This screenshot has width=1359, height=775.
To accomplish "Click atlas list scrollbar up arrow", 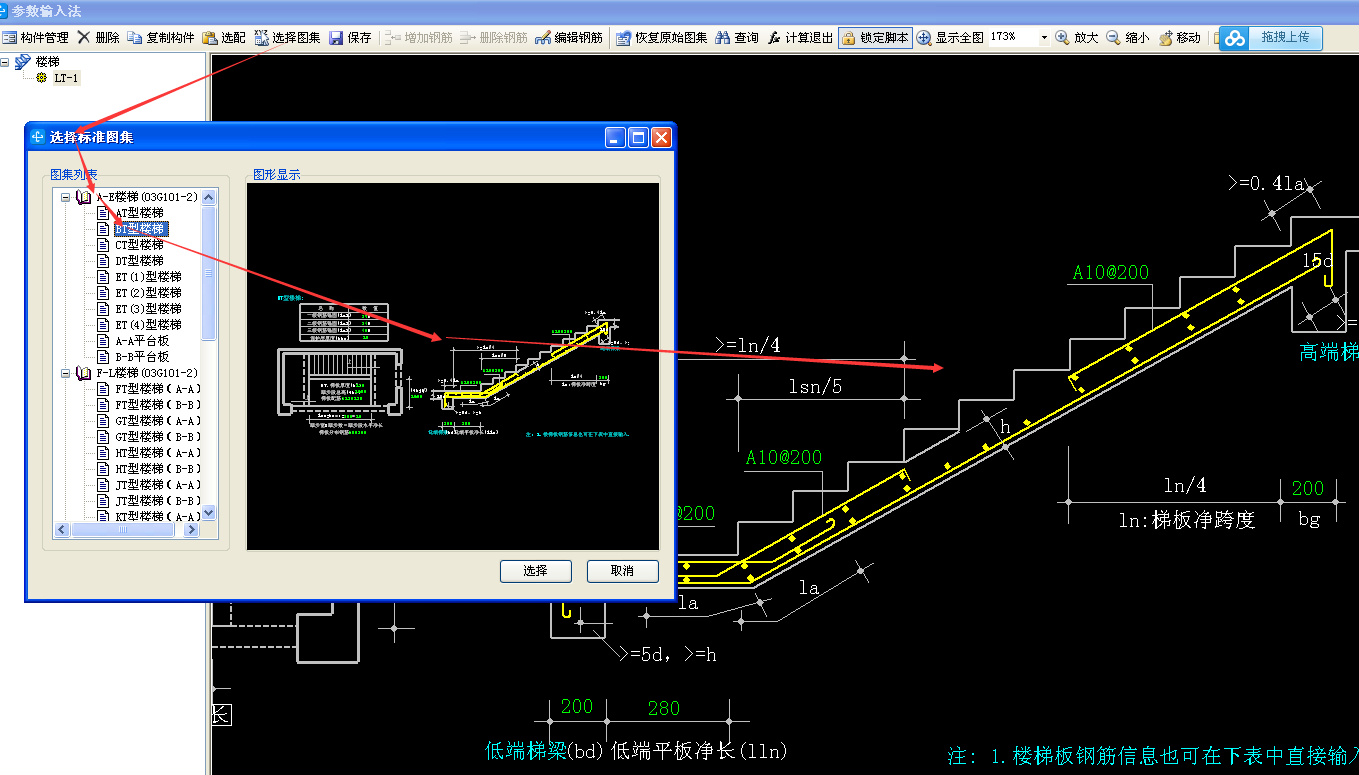I will (x=209, y=197).
